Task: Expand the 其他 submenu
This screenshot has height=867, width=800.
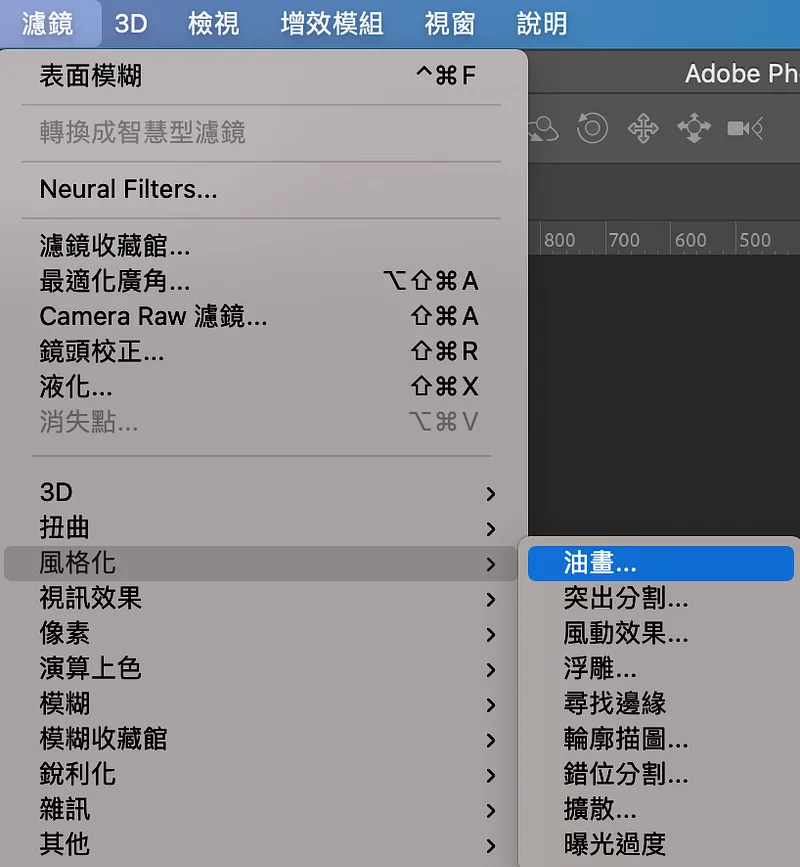Action: tap(261, 845)
